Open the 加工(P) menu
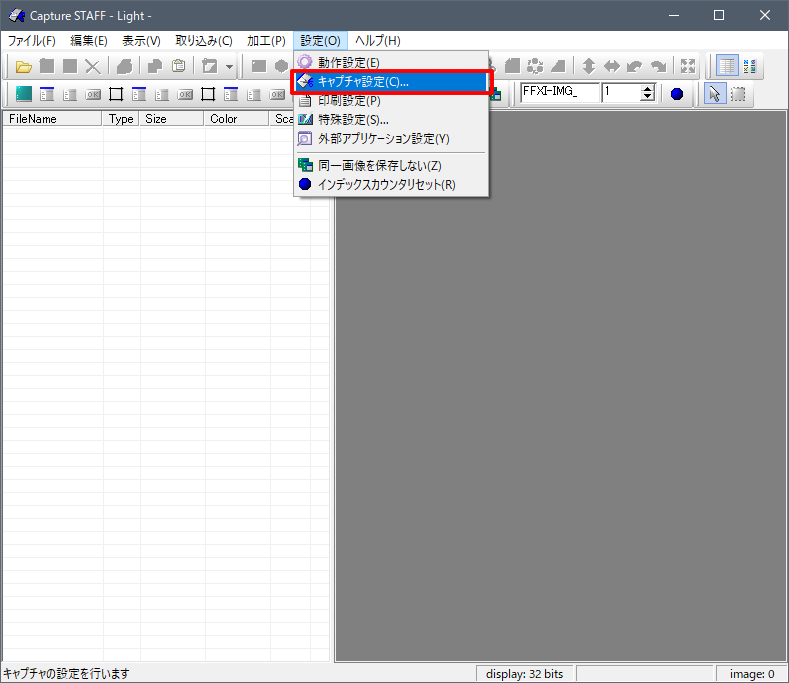The width and height of the screenshot is (789, 683). [x=266, y=41]
